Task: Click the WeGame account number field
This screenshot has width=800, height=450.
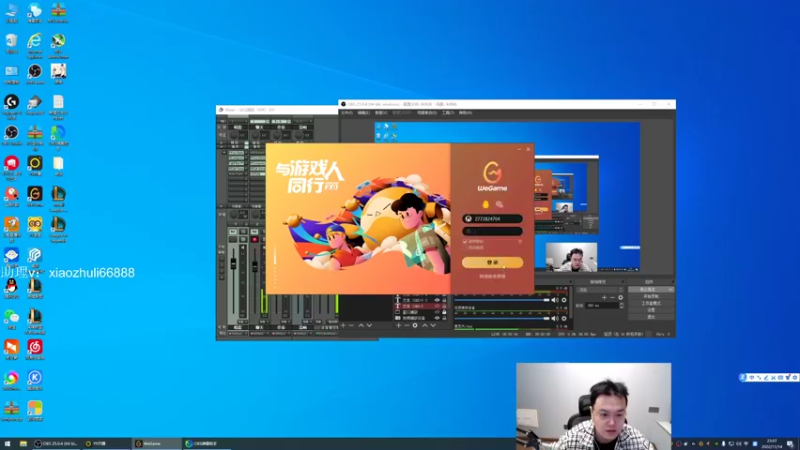Action: click(492, 219)
